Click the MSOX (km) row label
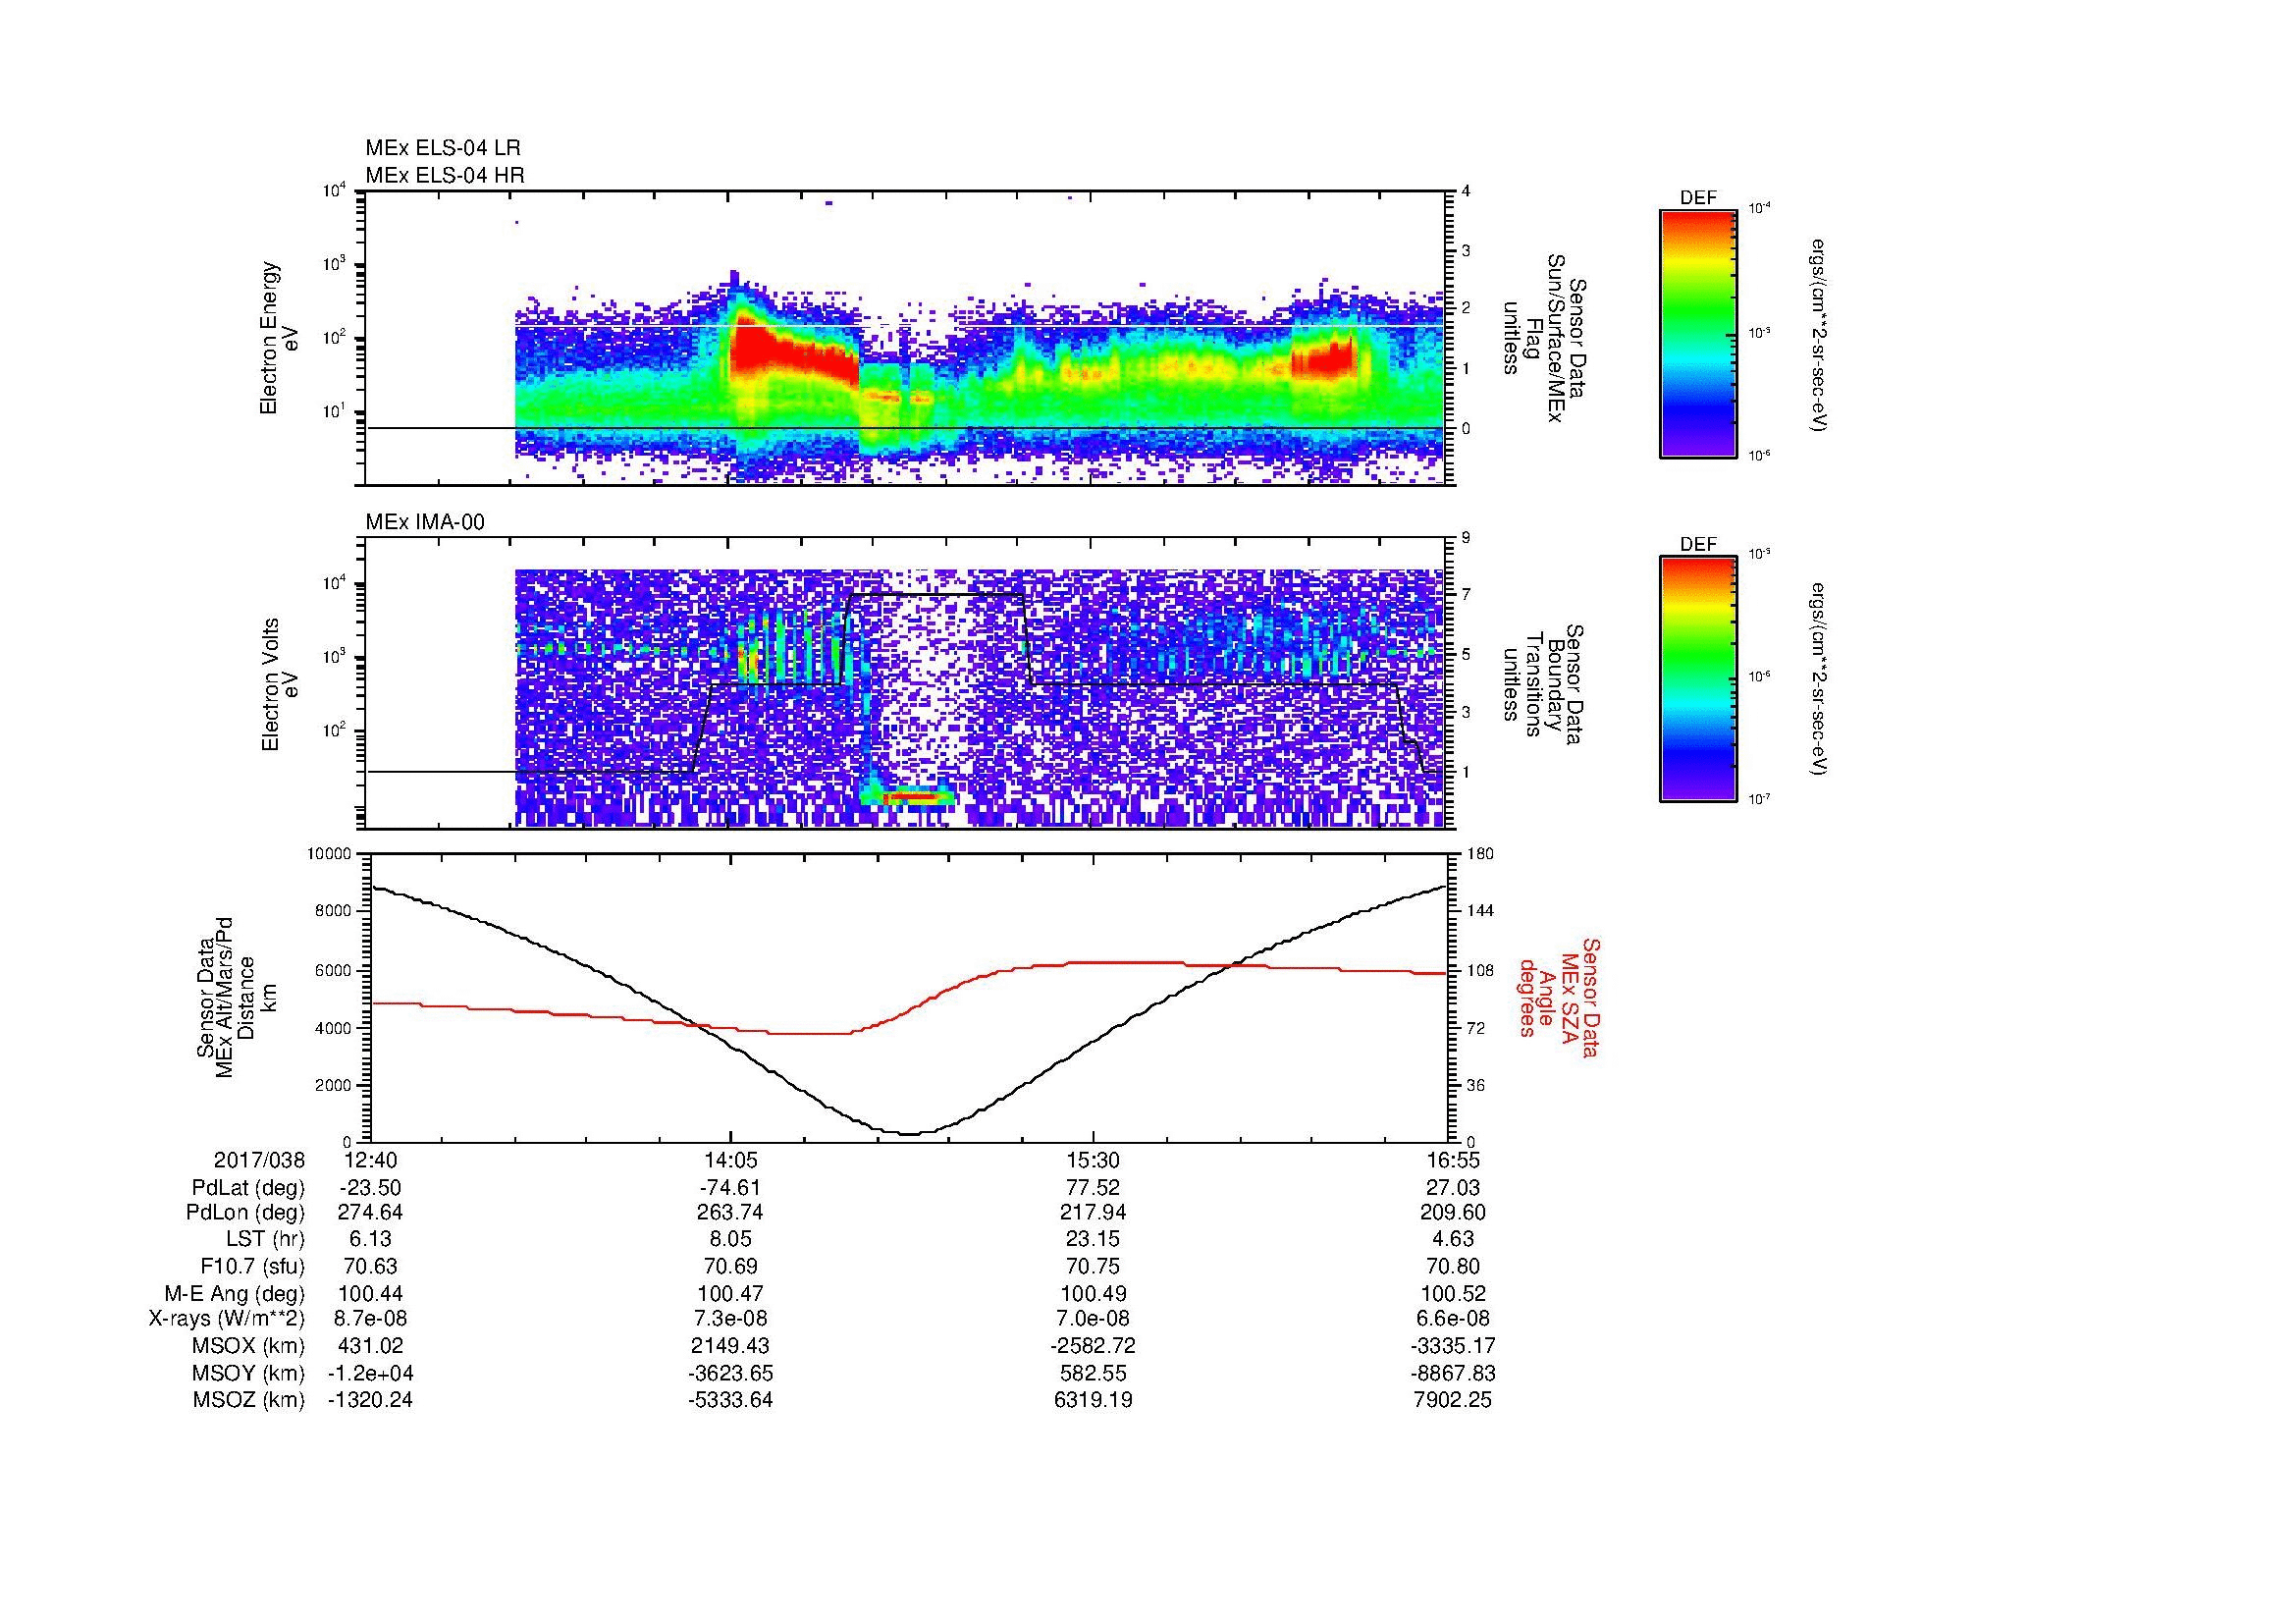2296x1623 pixels. point(248,1346)
